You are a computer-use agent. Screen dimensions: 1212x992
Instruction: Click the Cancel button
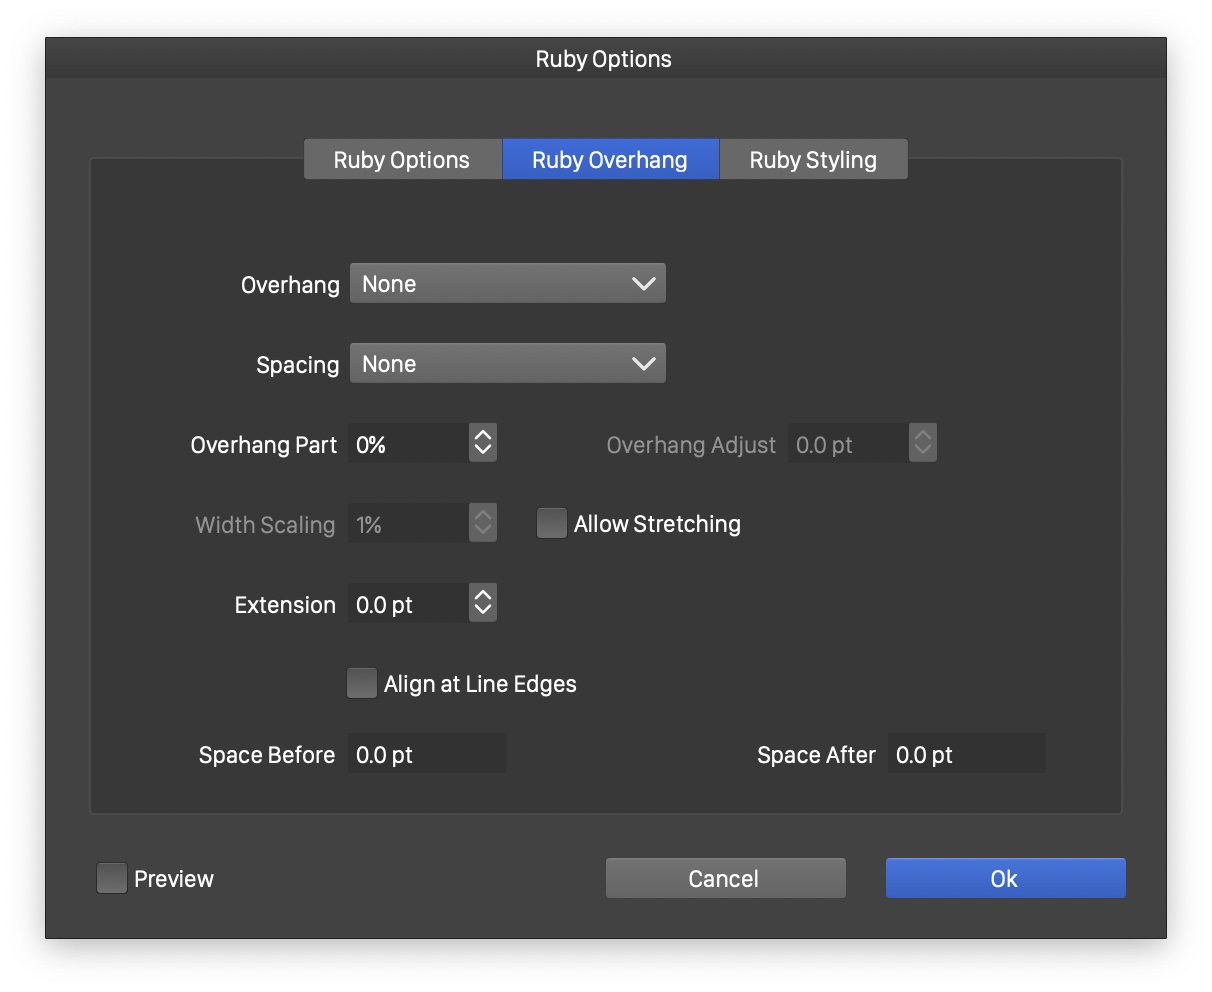click(725, 878)
